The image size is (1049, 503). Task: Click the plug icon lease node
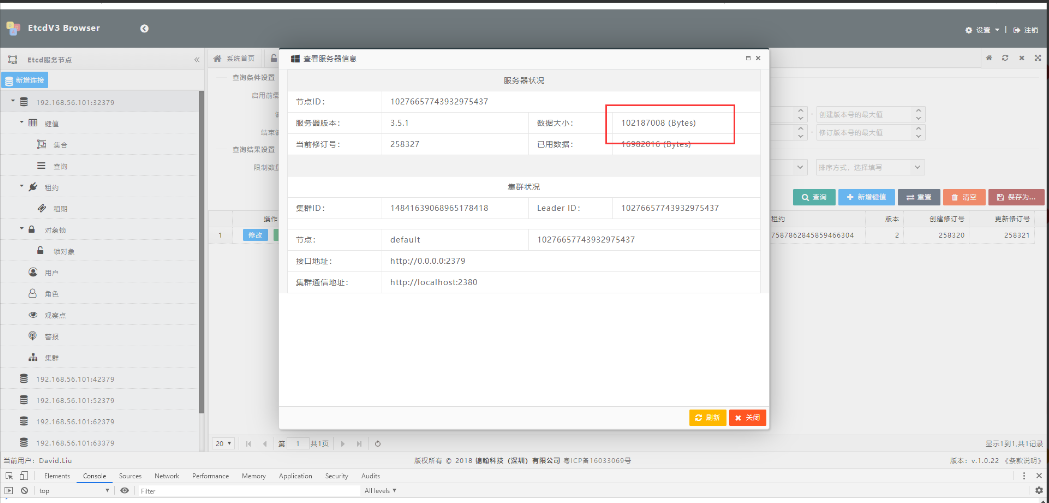tap(33, 187)
